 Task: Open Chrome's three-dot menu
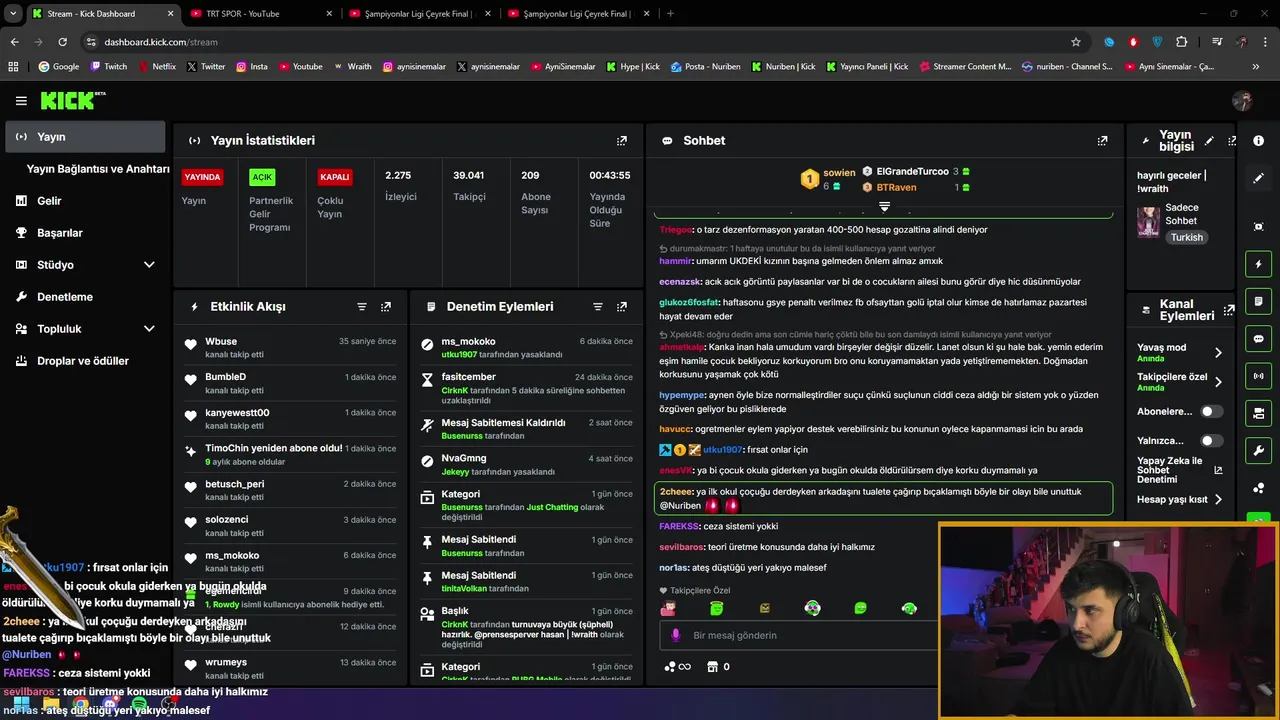pos(1265,42)
